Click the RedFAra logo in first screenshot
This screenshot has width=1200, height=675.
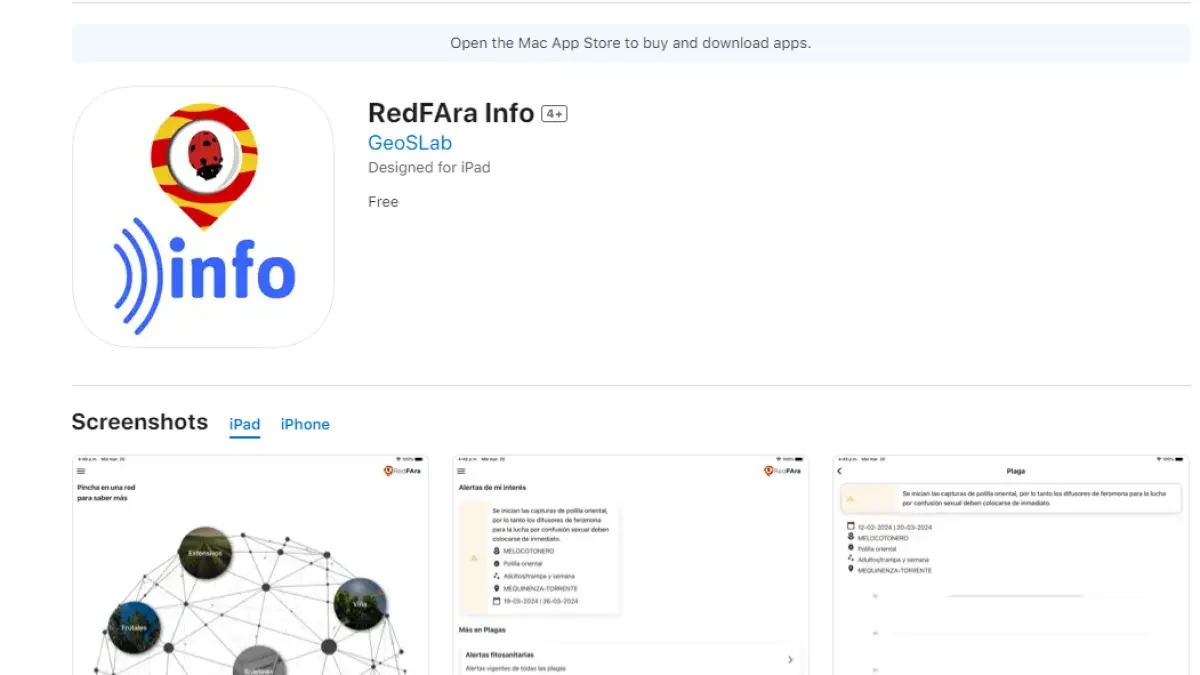pyautogui.click(x=403, y=471)
